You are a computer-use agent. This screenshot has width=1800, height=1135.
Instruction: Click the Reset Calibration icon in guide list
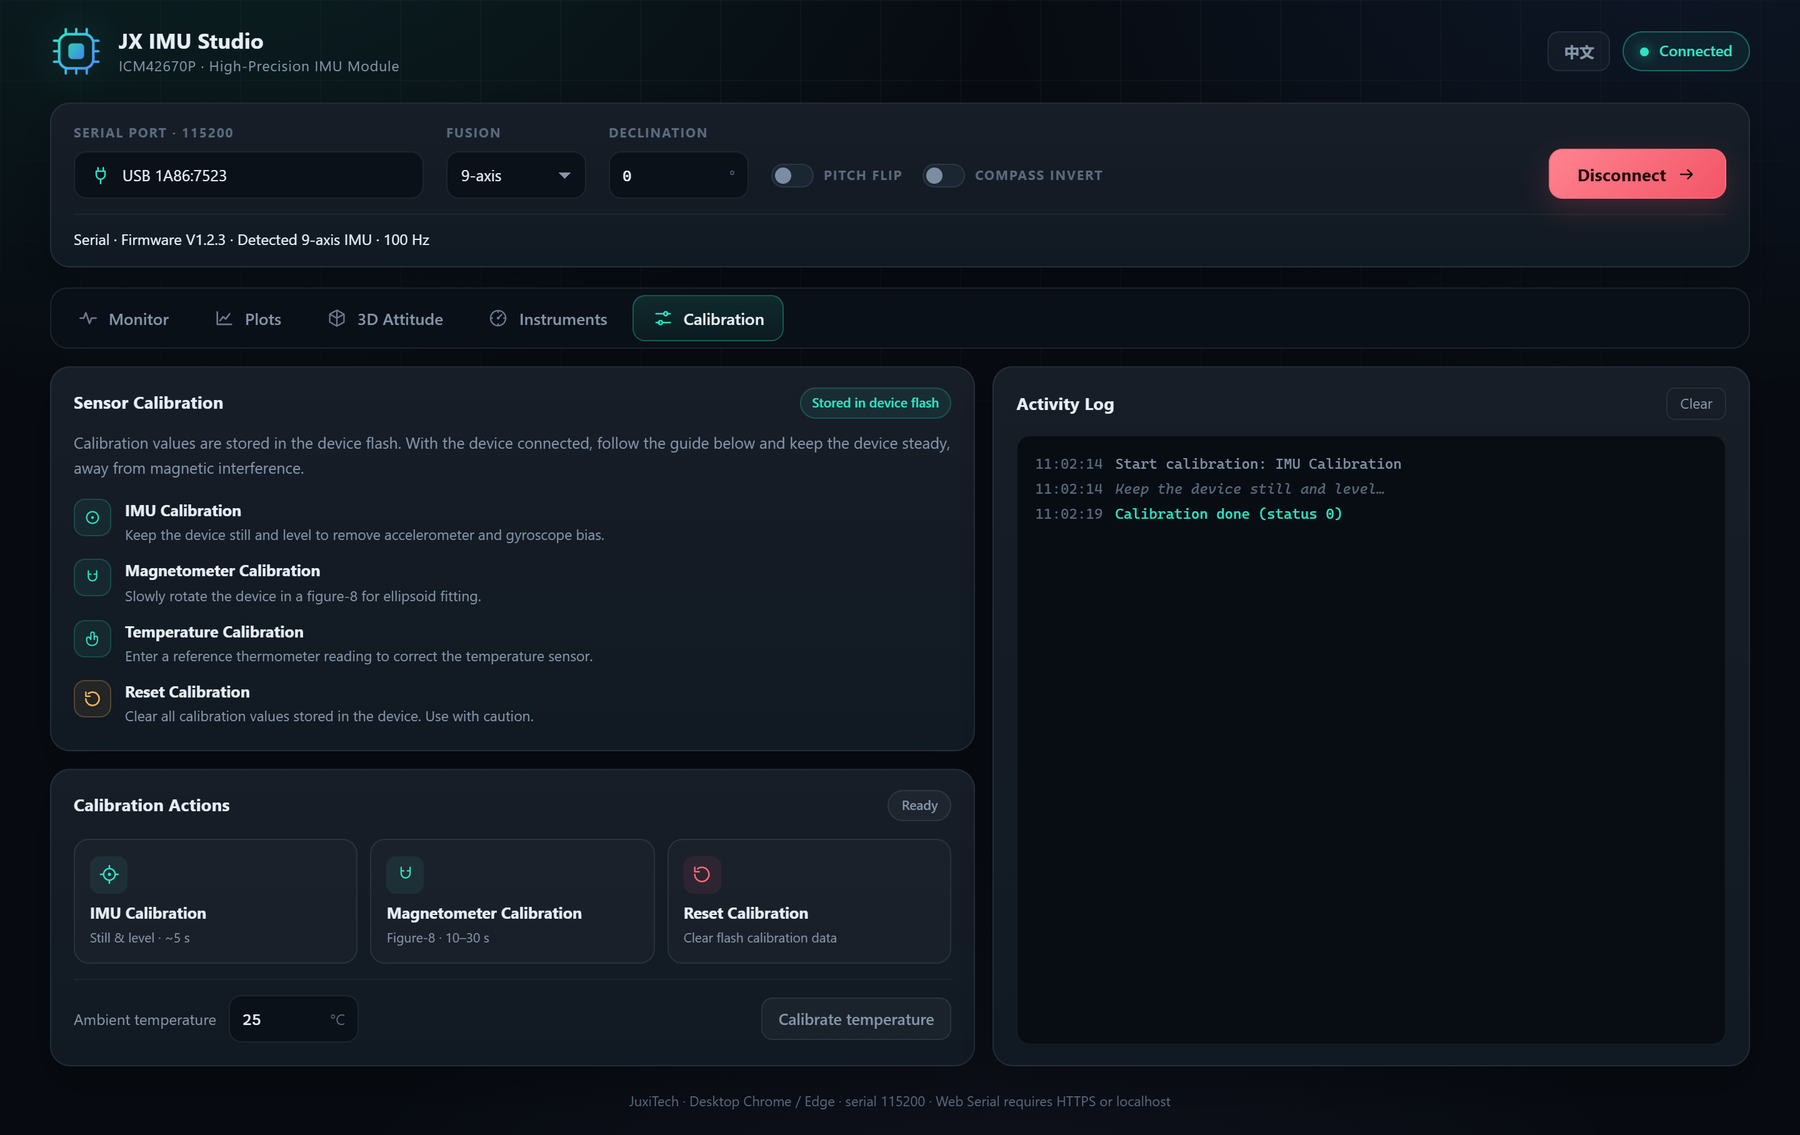92,698
